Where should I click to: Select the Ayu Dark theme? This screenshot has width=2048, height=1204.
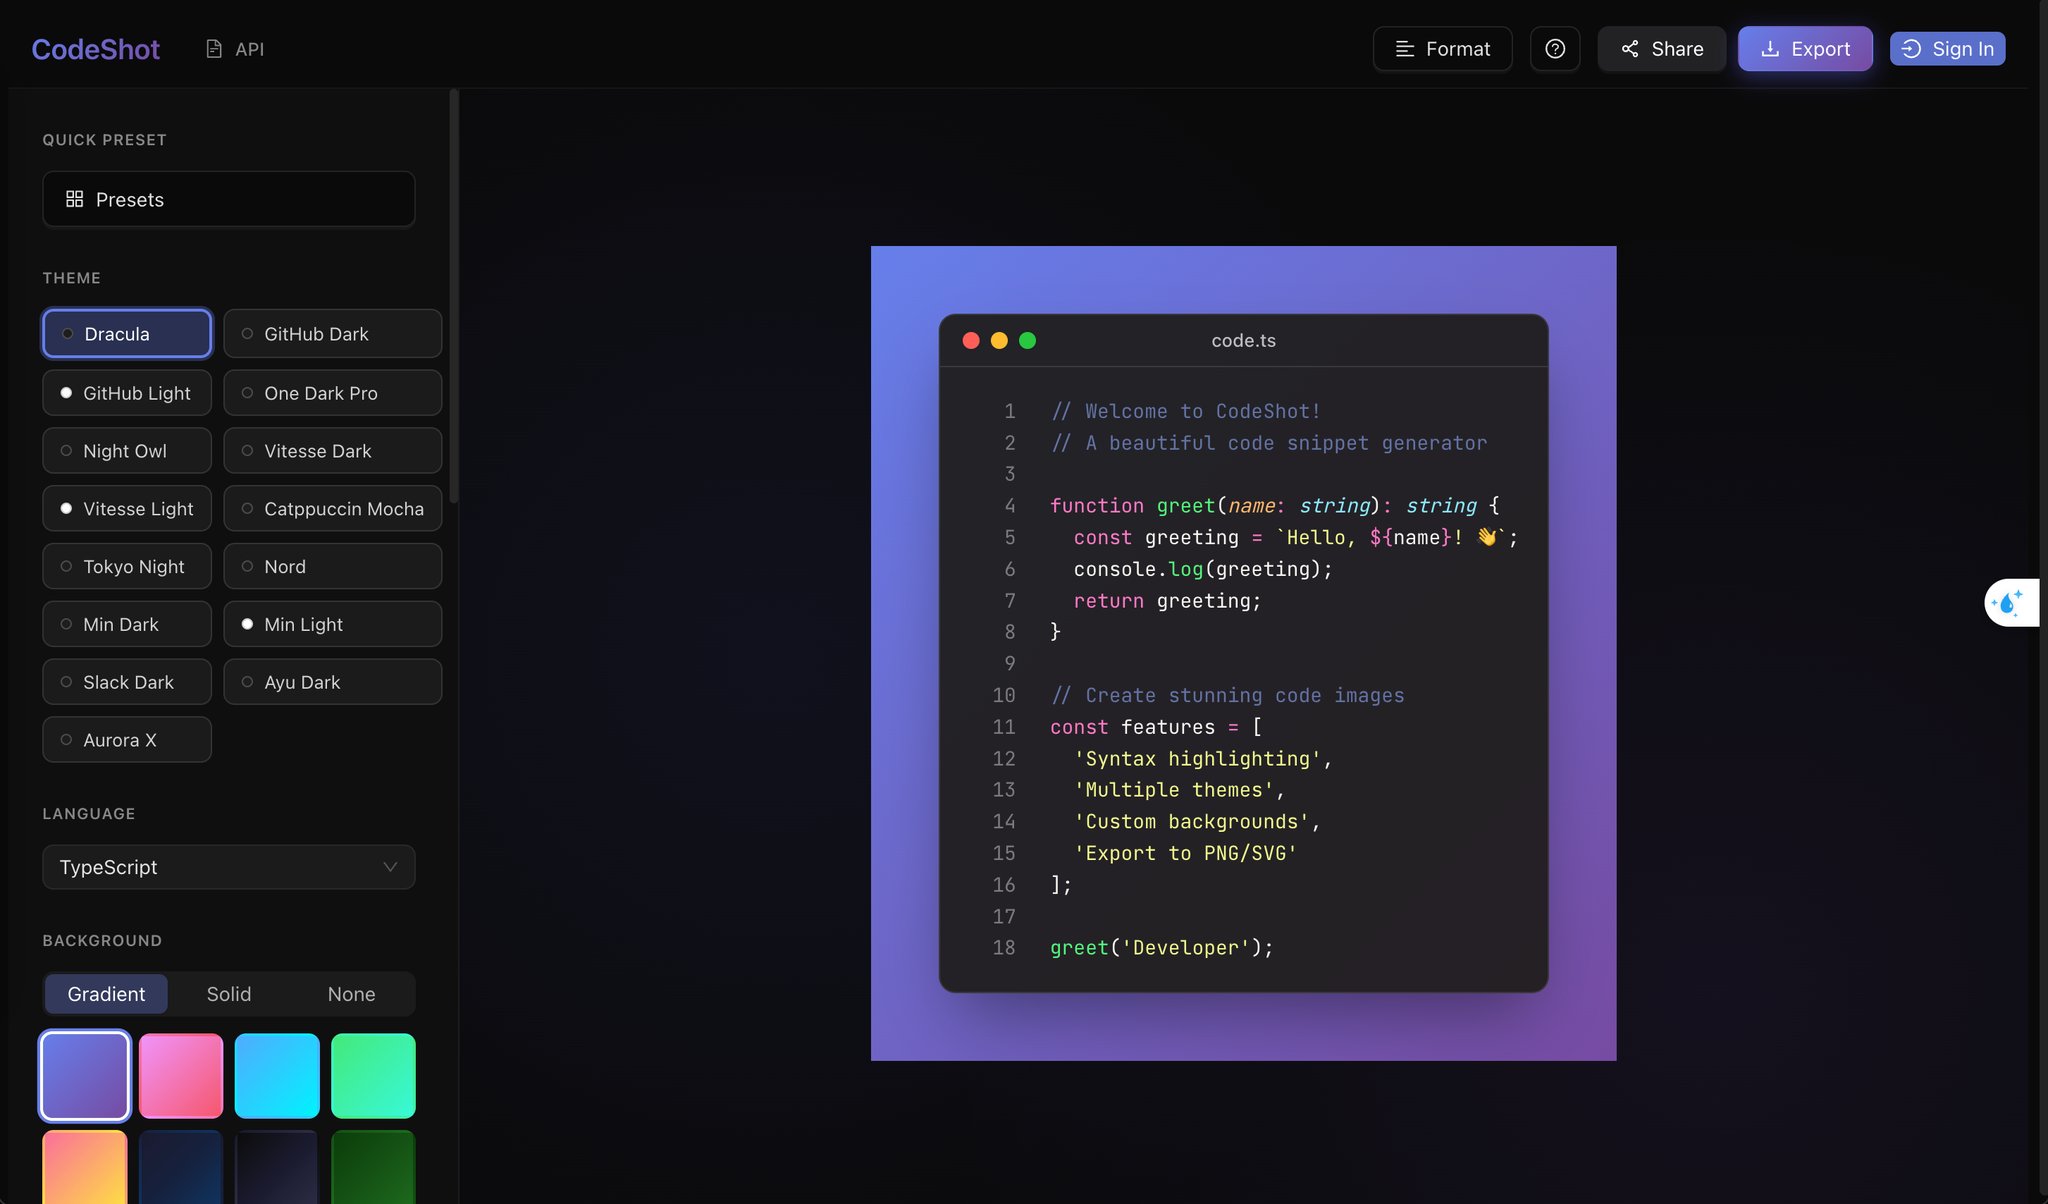(x=333, y=682)
